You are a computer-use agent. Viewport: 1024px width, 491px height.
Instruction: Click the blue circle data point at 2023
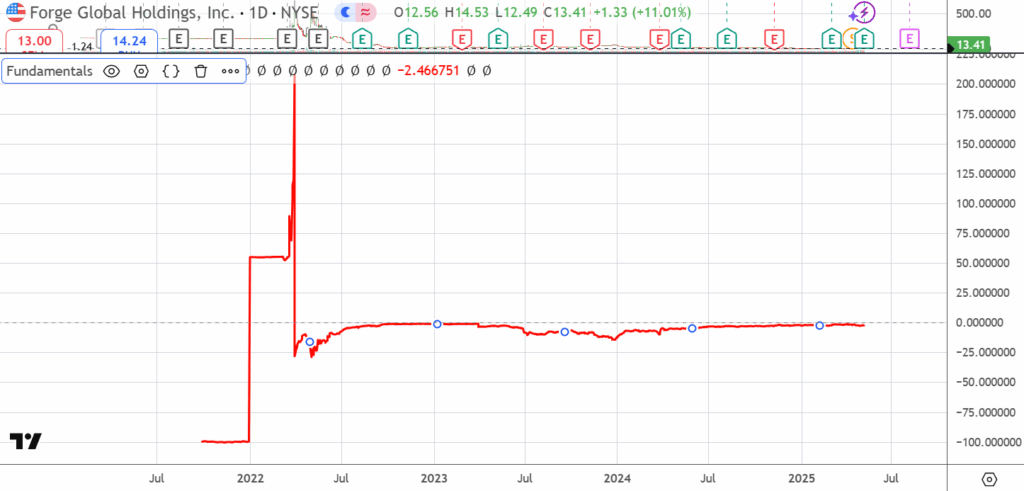437,324
